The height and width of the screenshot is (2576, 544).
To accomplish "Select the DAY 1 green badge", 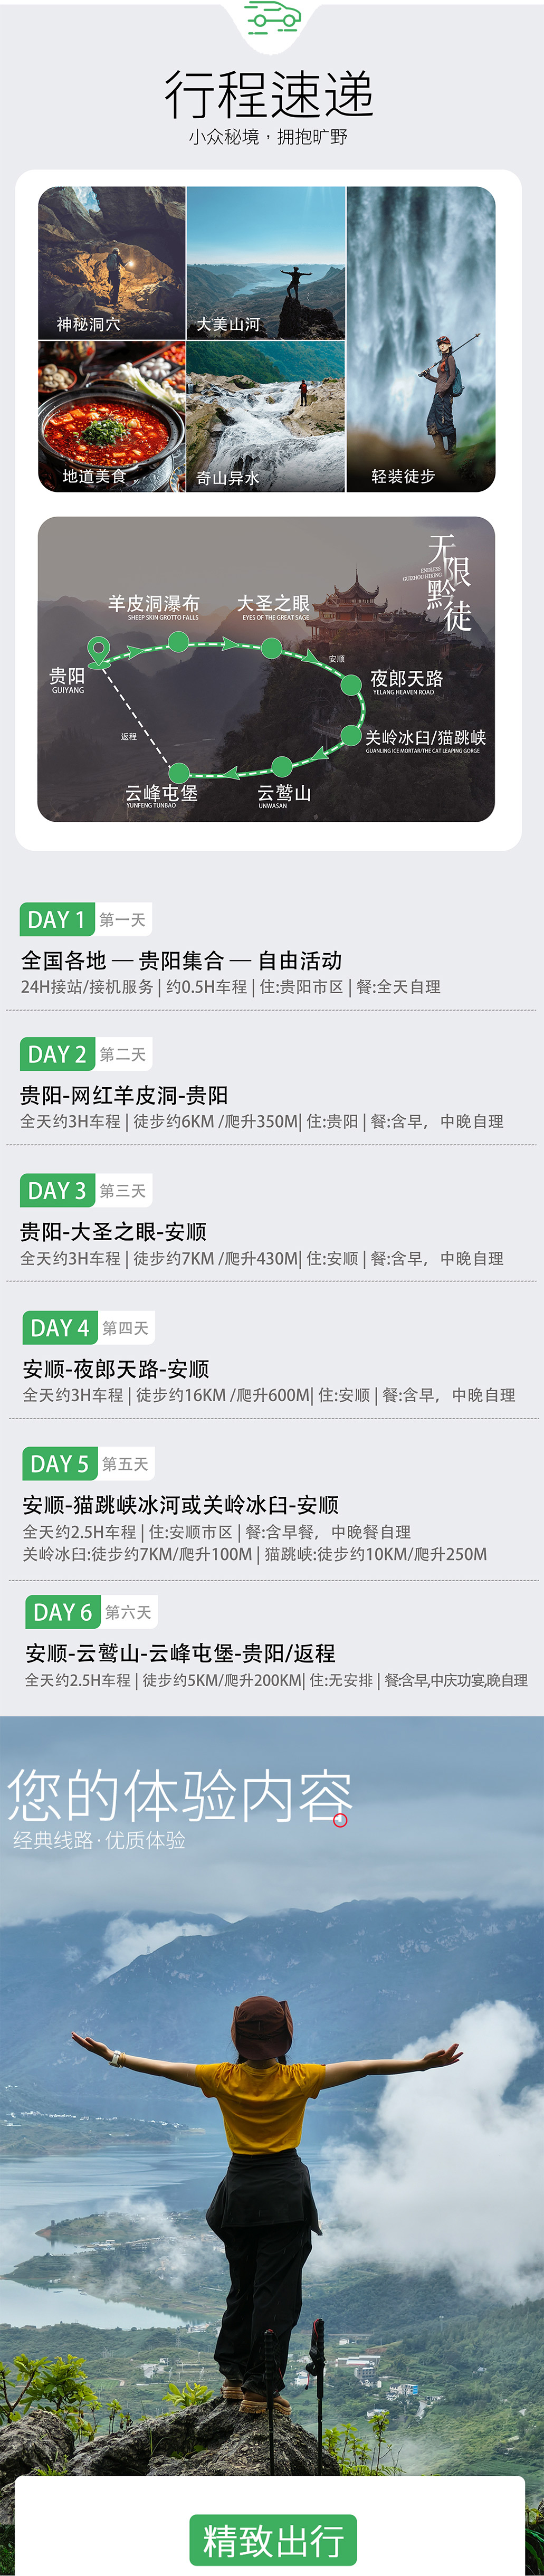I will [x=56, y=919].
